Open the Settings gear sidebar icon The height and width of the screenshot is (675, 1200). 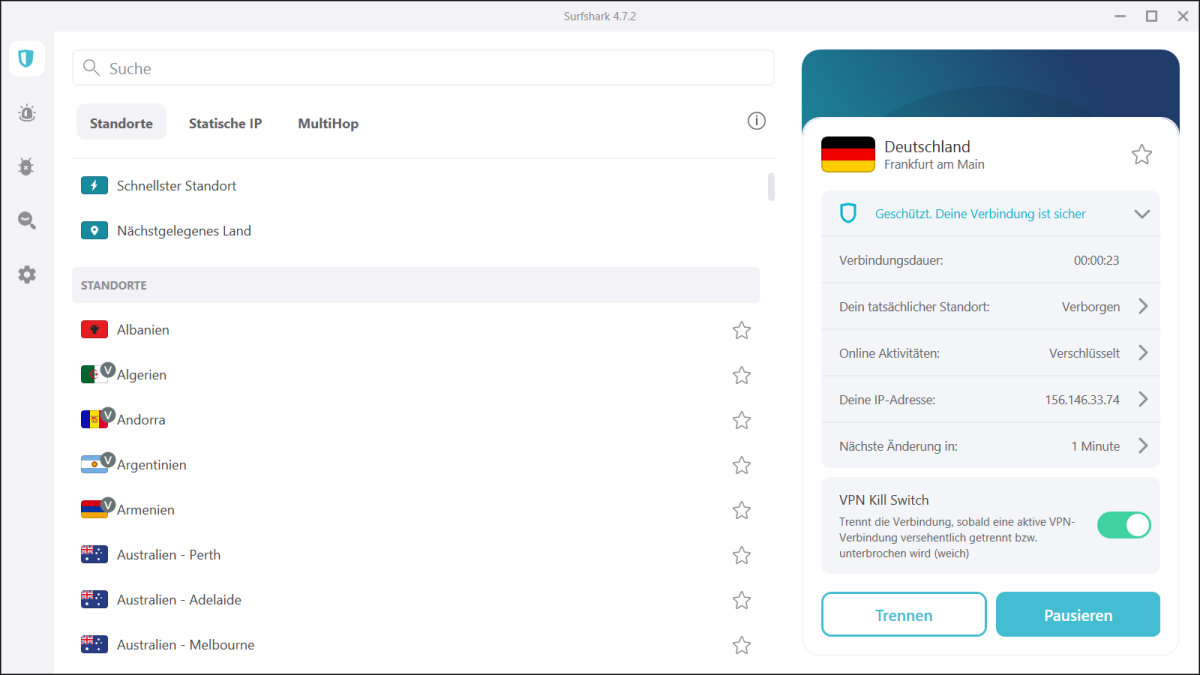(27, 274)
